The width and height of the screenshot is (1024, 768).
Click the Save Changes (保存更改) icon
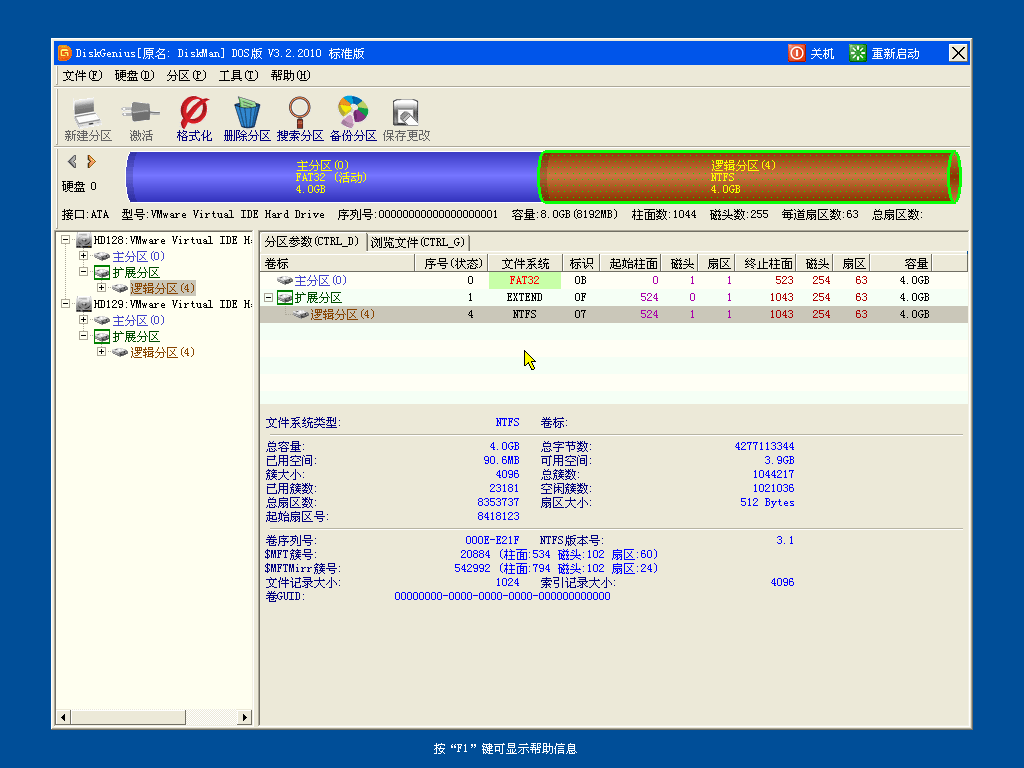click(x=406, y=118)
